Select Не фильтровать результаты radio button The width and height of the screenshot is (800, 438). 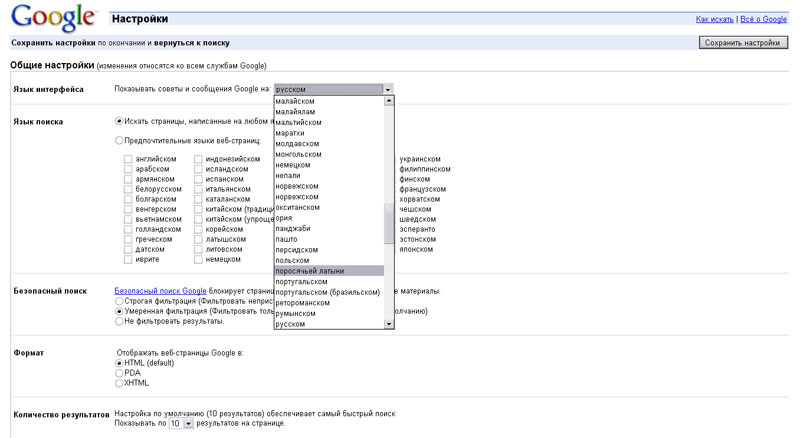(x=119, y=321)
